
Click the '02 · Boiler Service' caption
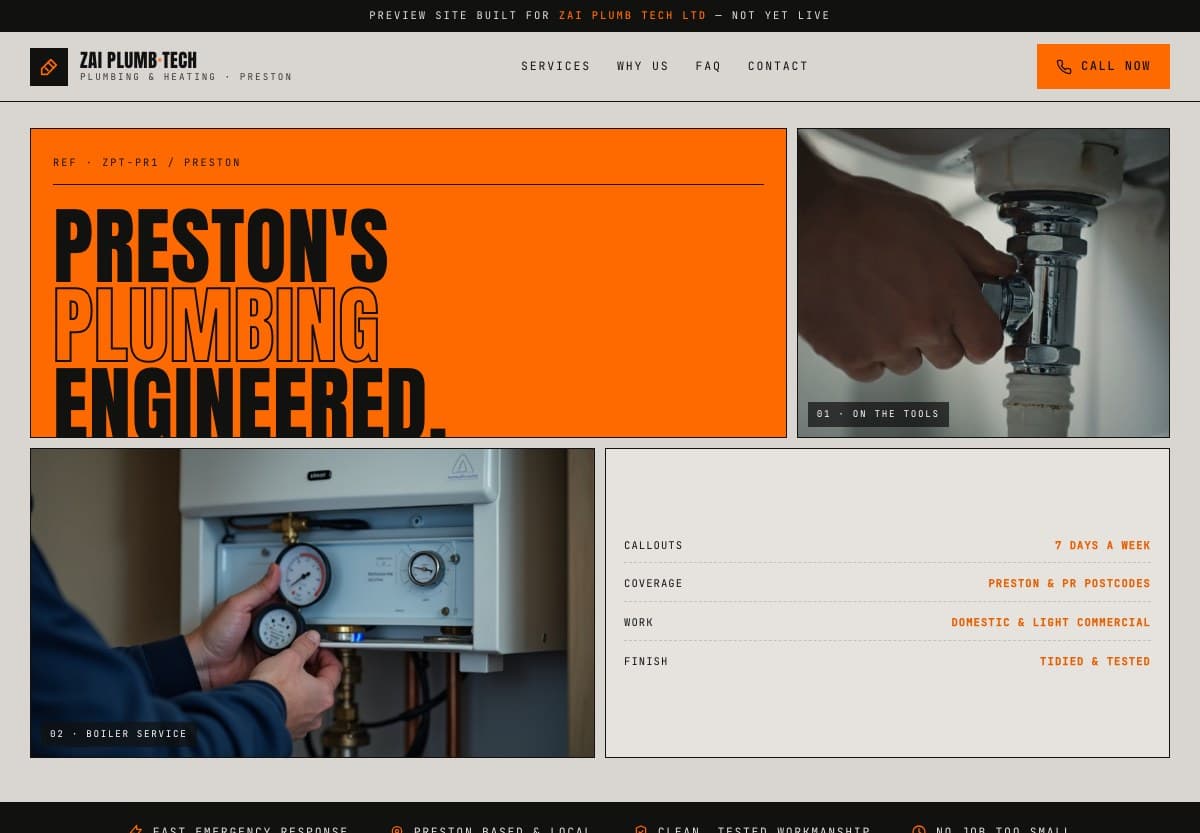[x=118, y=734]
